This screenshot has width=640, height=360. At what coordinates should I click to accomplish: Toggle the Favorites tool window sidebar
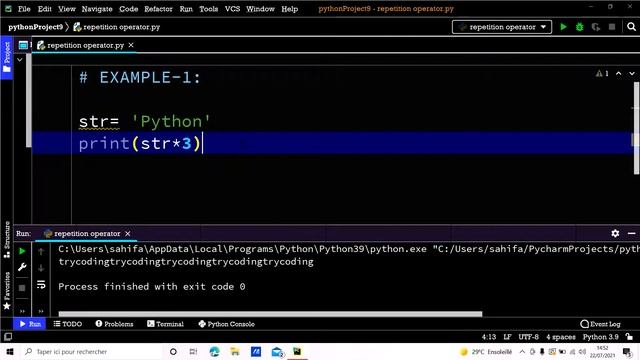click(7, 291)
